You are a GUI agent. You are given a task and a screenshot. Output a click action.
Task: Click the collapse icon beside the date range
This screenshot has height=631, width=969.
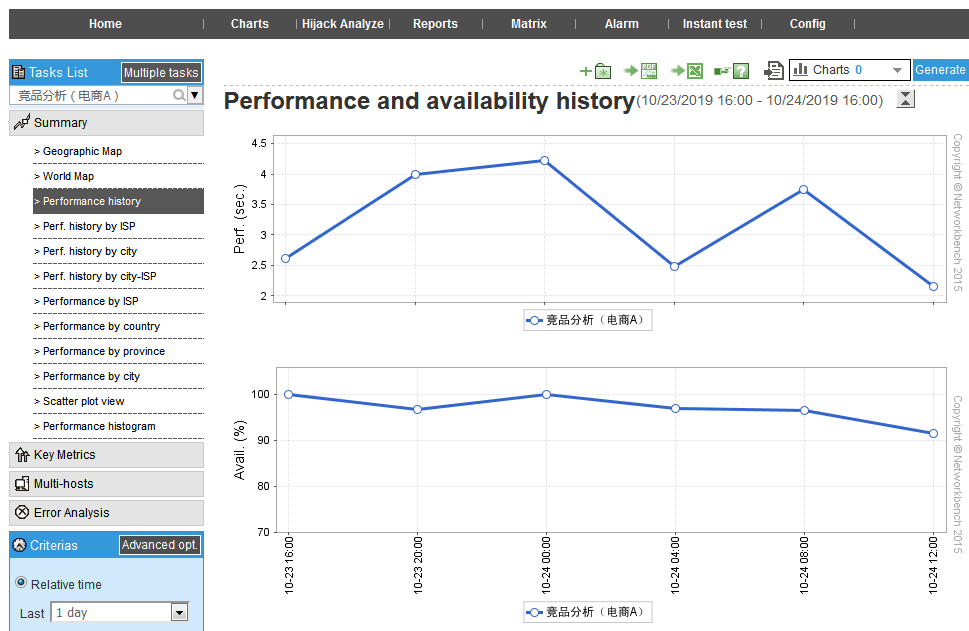coord(905,98)
